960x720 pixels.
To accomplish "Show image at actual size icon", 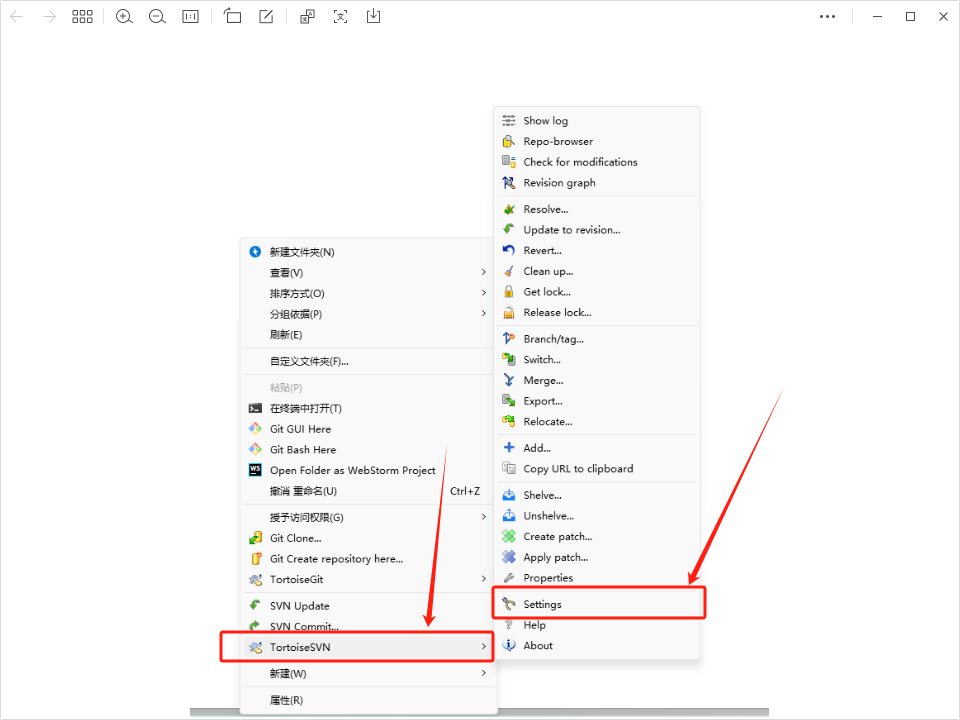I will click(x=190, y=17).
